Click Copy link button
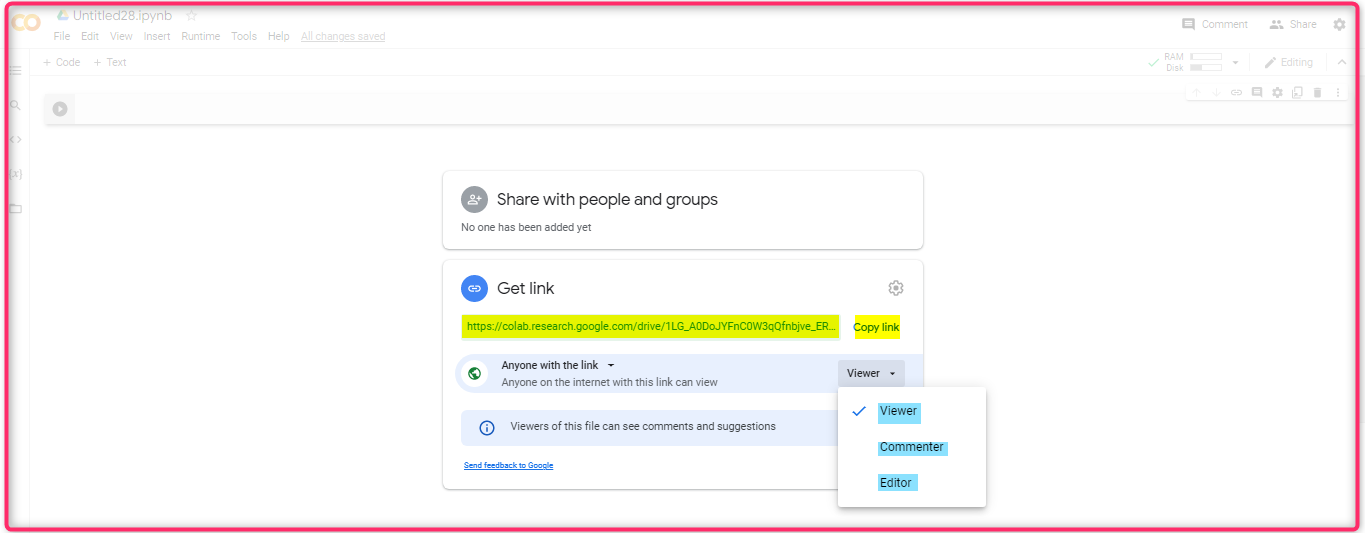1365x533 pixels. pos(876,327)
